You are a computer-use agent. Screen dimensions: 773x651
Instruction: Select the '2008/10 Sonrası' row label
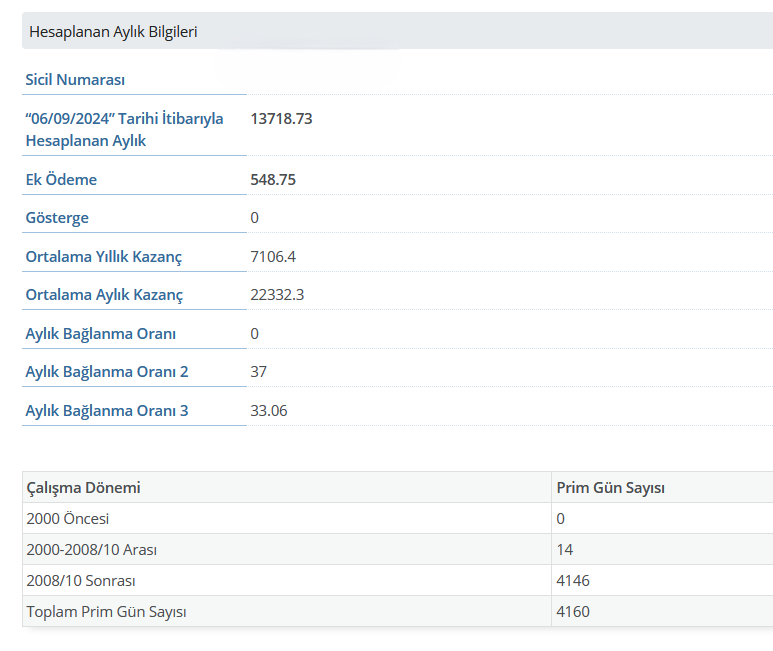[x=81, y=581]
